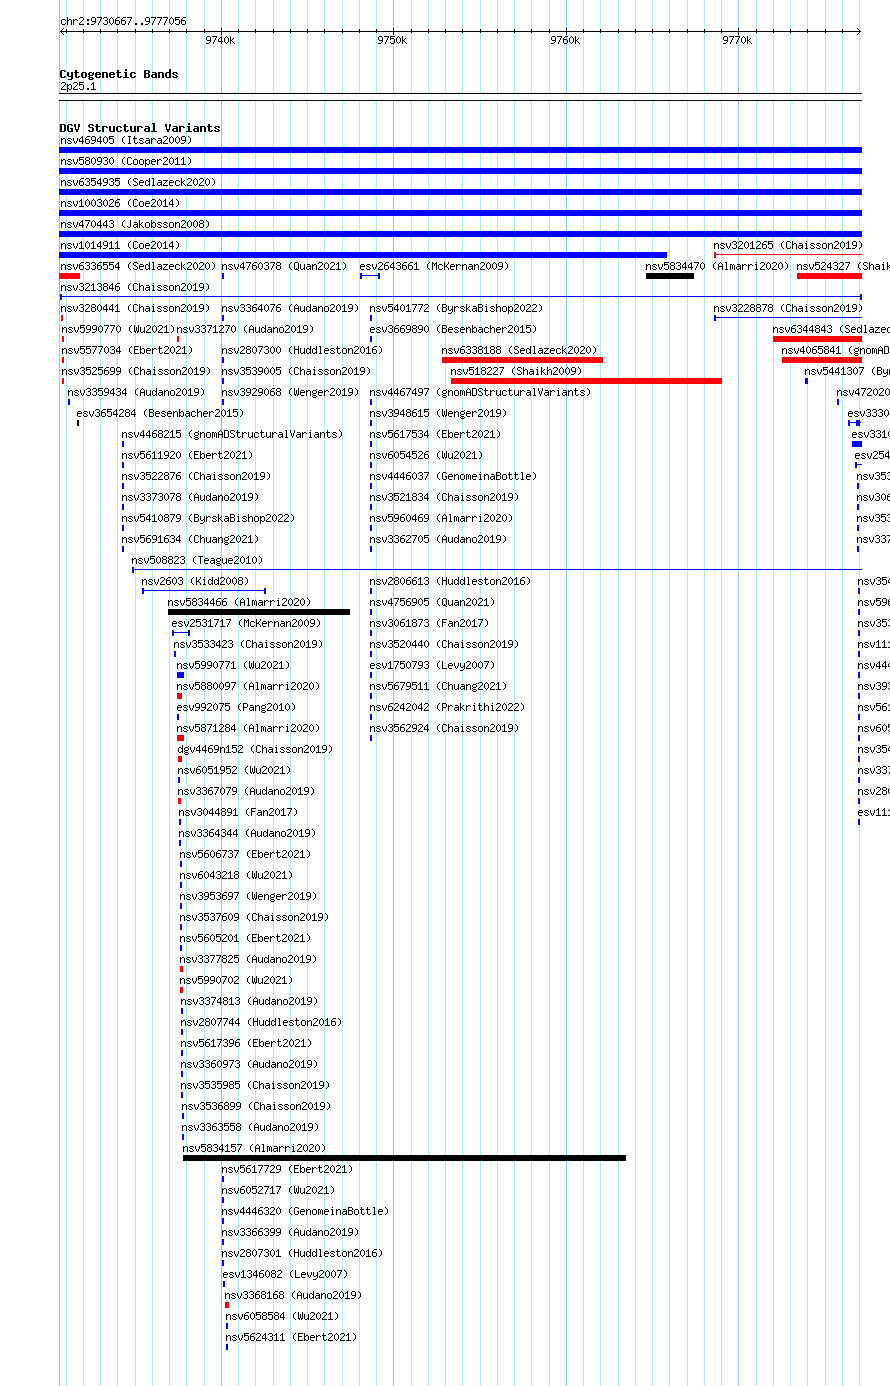The height and width of the screenshot is (1386, 890).
Task: Click the nsv5960469 (Almarri2020) label
Action: [x=442, y=518]
